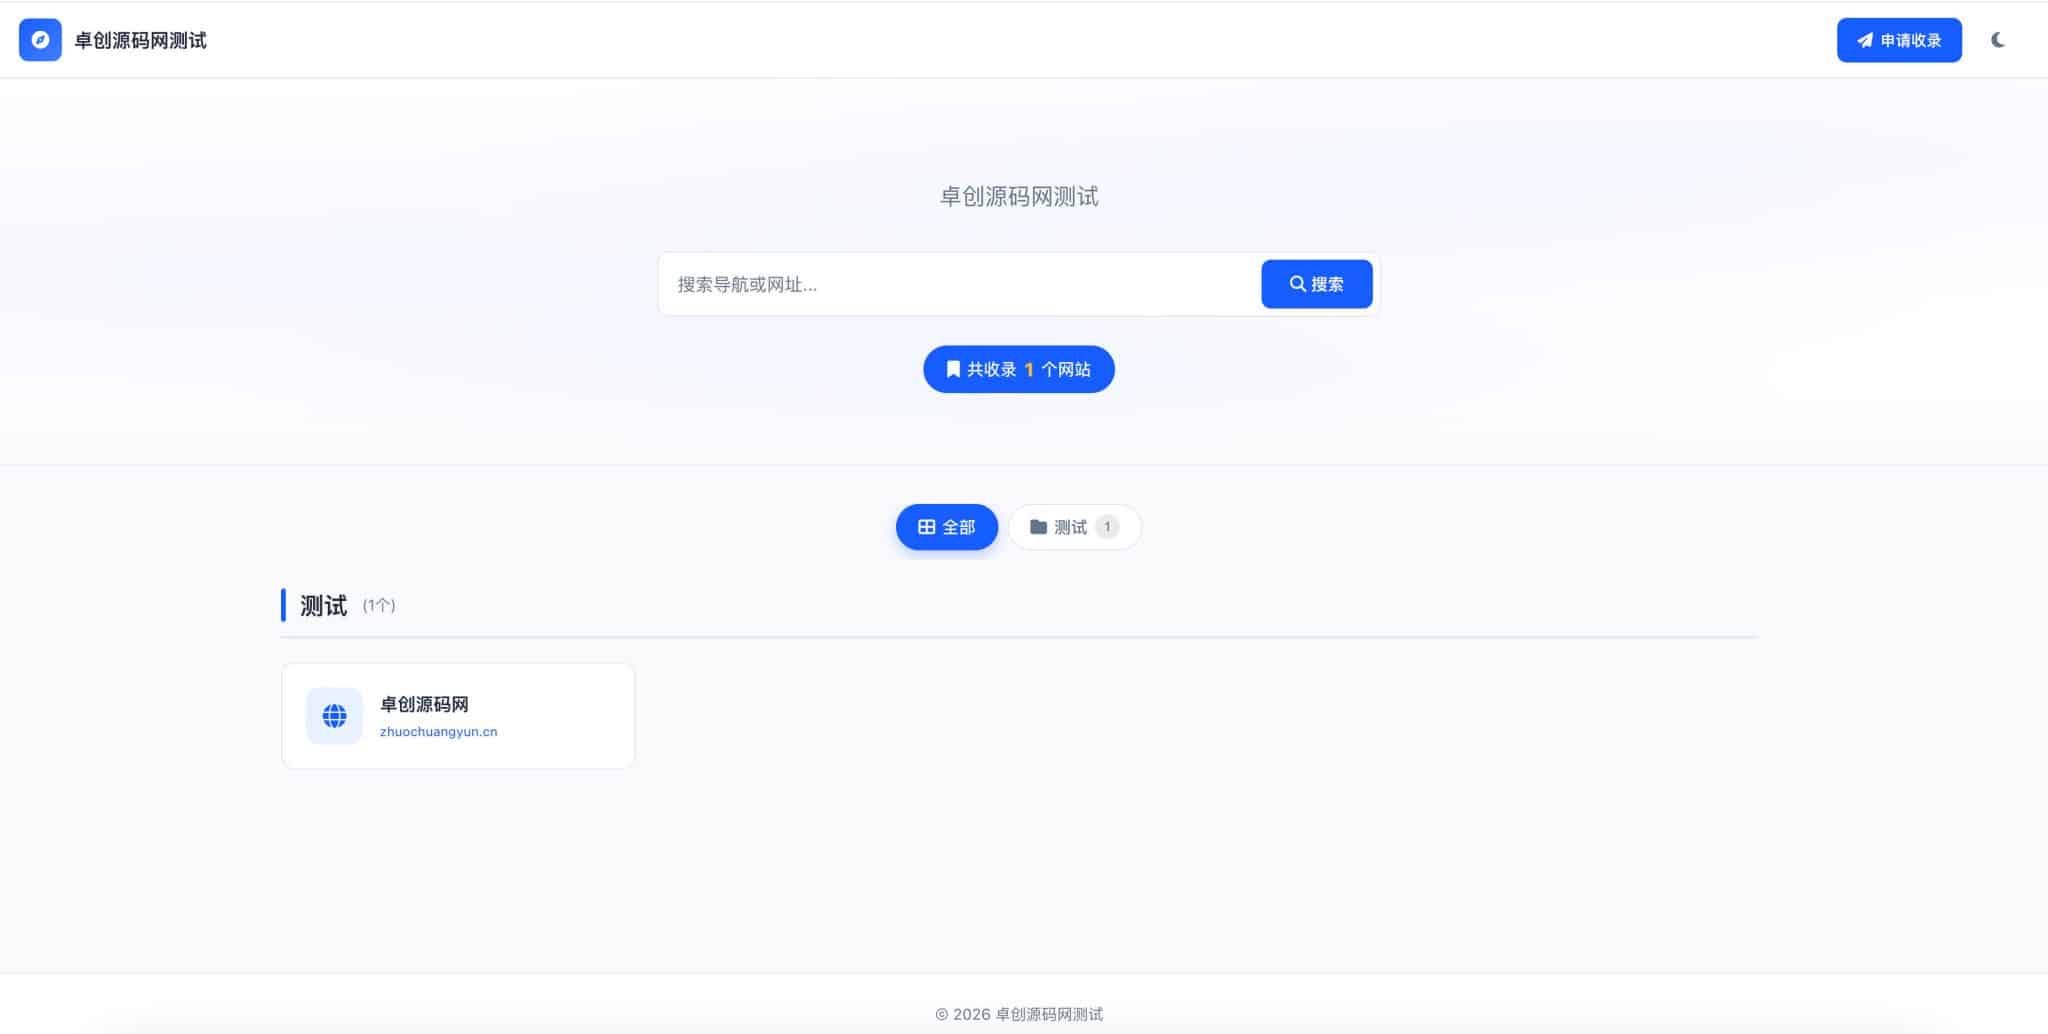Select the 全部 category tab

(946, 527)
